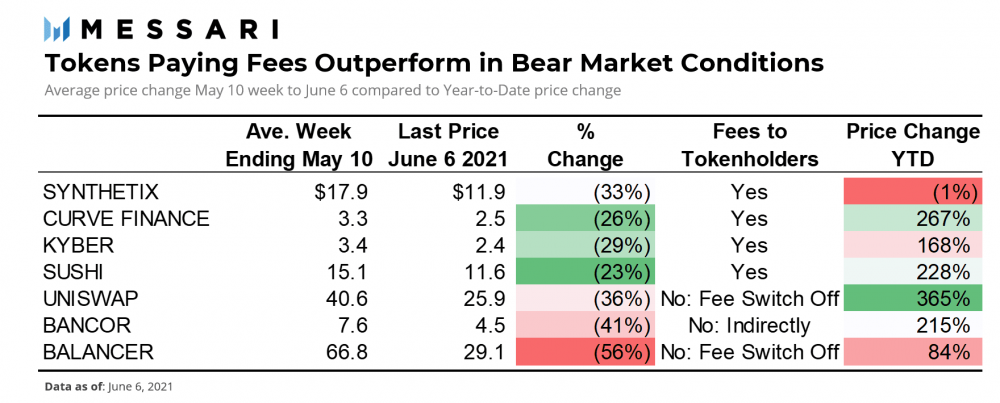Click the Fees to Tokenholders column header
1000x403 pixels.
click(x=750, y=145)
